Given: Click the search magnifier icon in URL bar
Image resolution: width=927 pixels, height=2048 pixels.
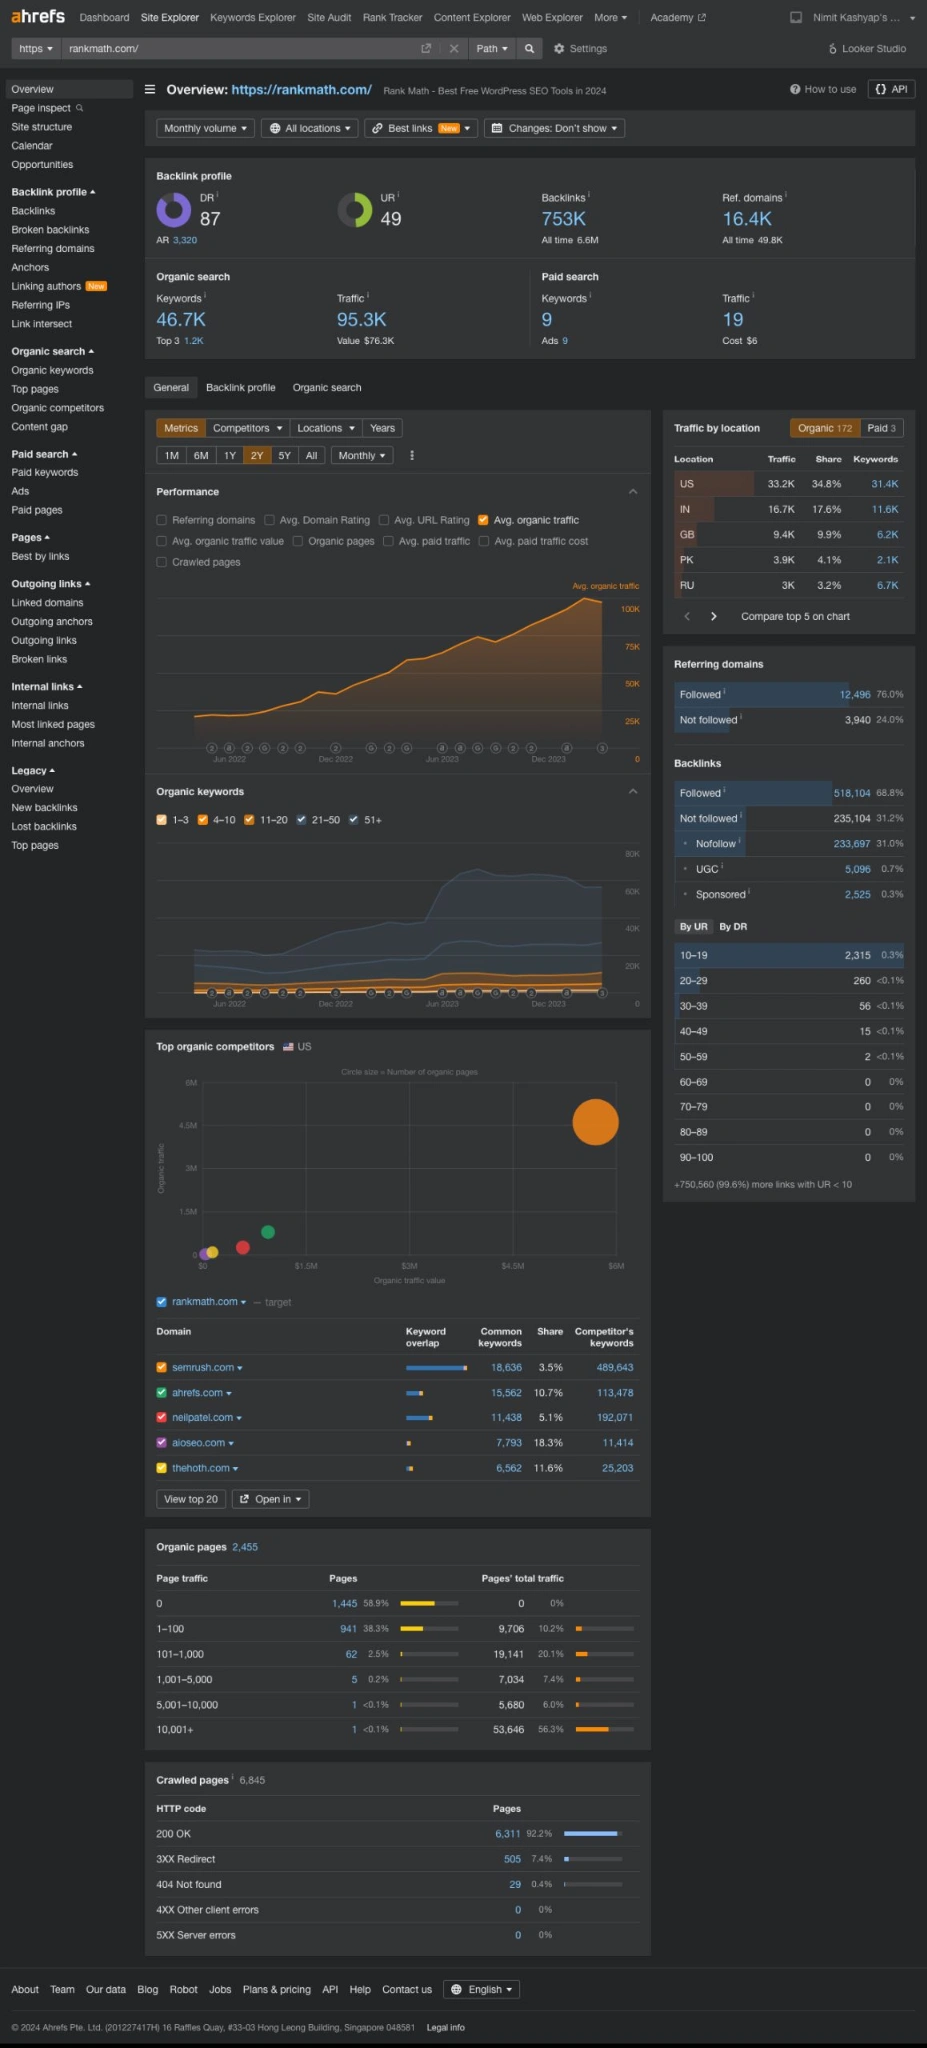Looking at the screenshot, I should click(x=529, y=48).
